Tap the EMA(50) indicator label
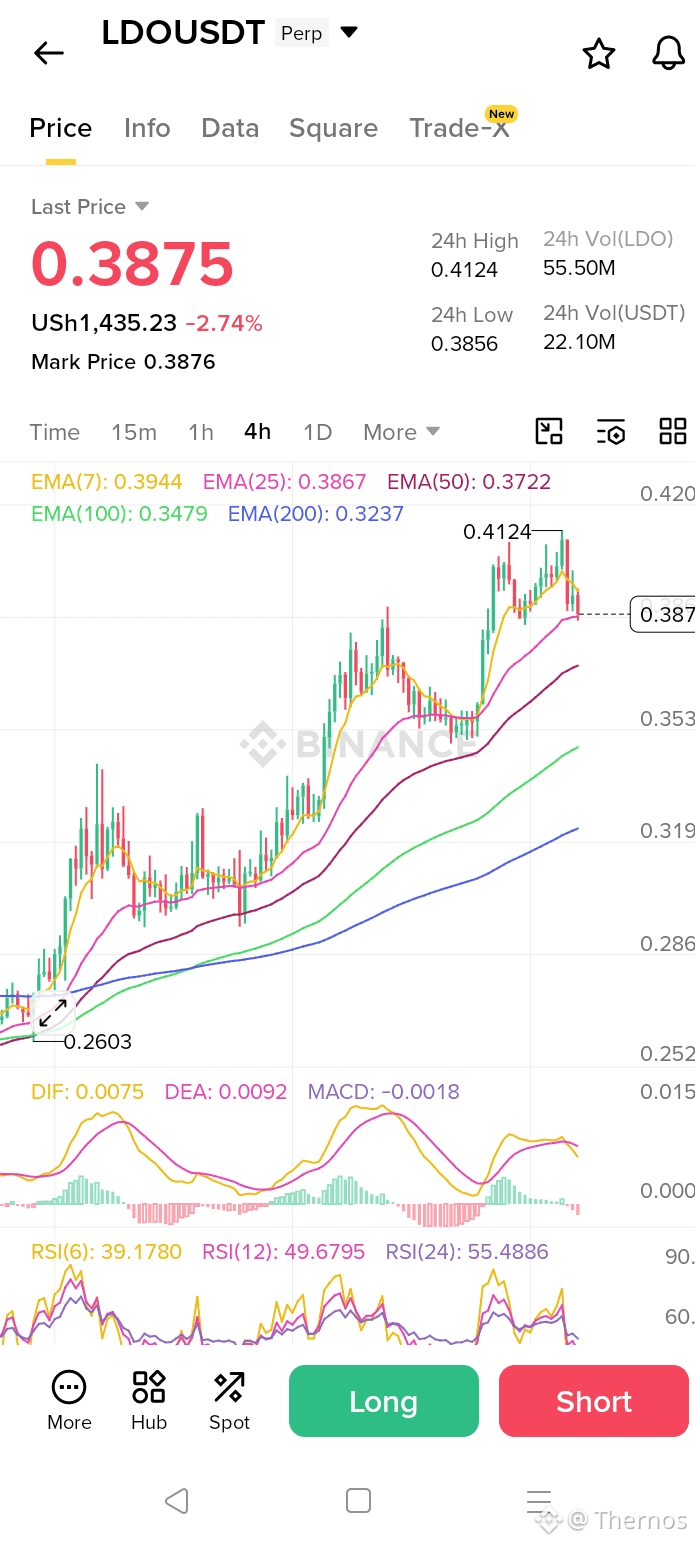This screenshot has width=695, height=1545. click(469, 482)
